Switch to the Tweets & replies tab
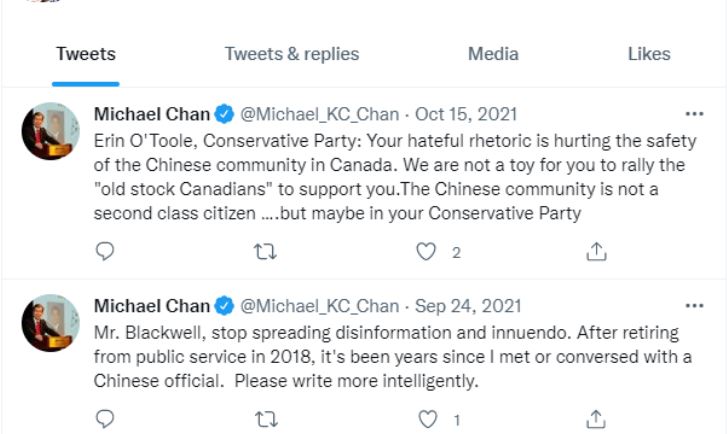Viewport: 727px width, 434px height. click(292, 54)
